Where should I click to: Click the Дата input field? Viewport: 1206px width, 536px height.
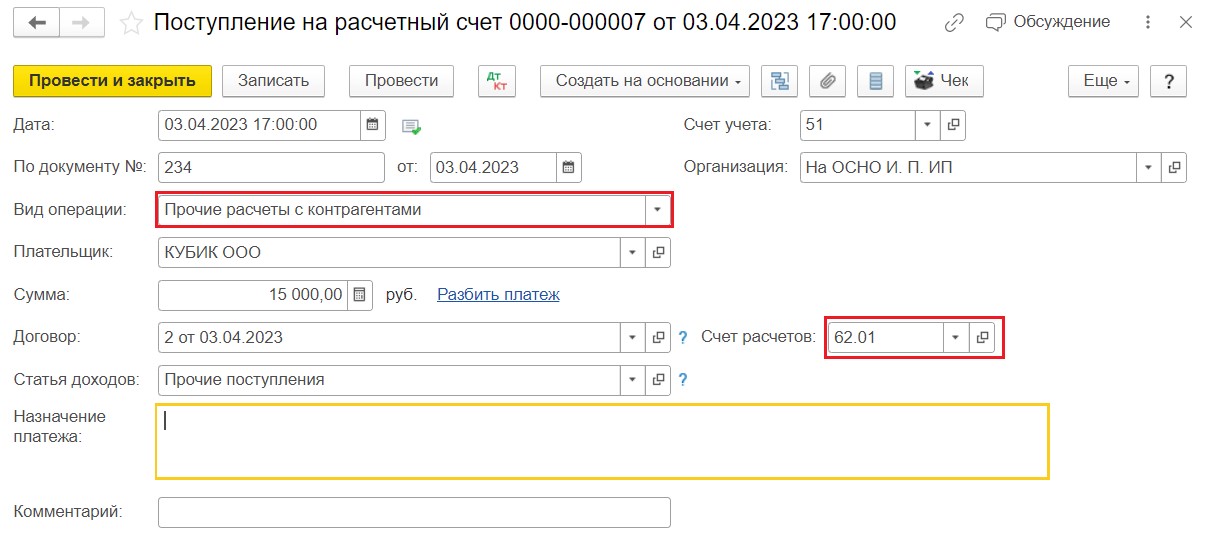tap(259, 125)
